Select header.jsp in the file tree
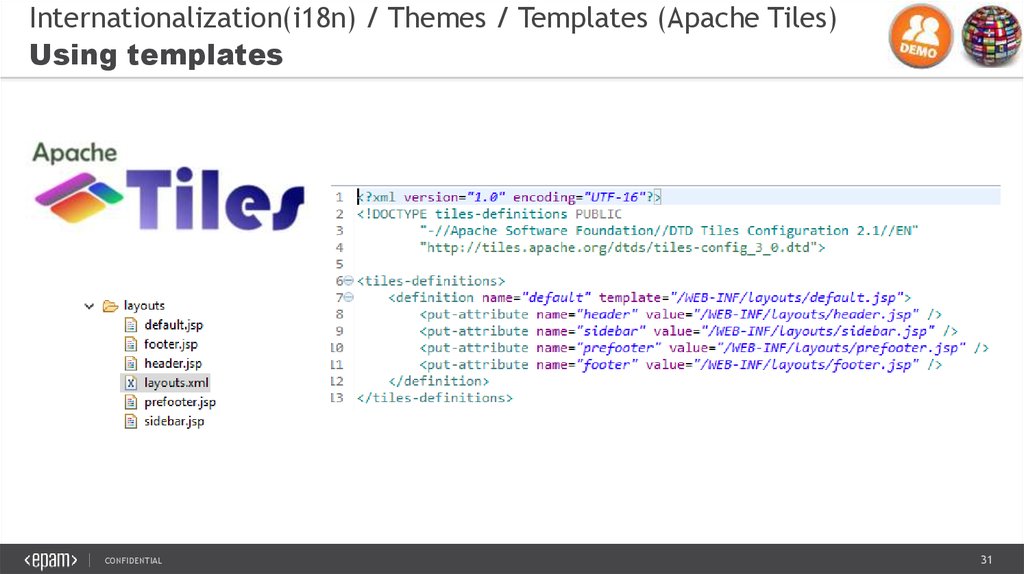Image resolution: width=1024 pixels, height=574 pixels. [172, 363]
